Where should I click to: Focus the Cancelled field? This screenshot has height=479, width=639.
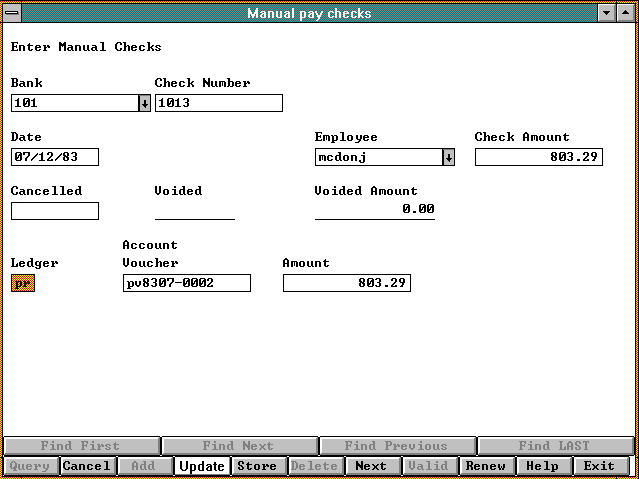coord(54,211)
